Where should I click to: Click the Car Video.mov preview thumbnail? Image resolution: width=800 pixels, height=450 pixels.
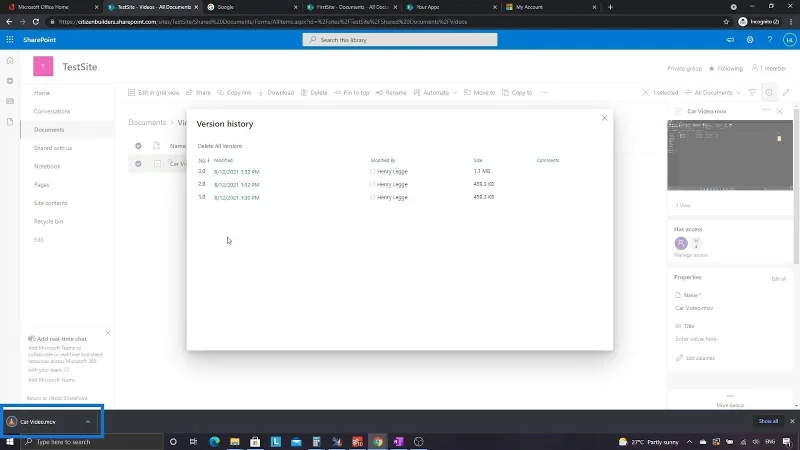tap(730, 155)
